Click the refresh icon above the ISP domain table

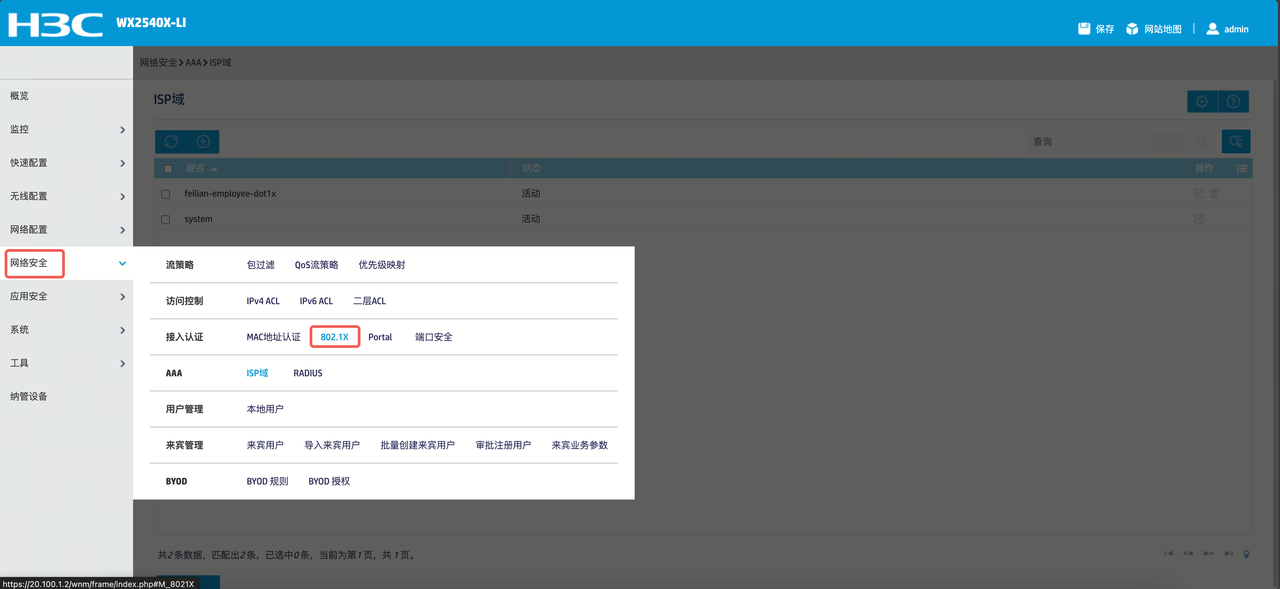(x=171, y=142)
